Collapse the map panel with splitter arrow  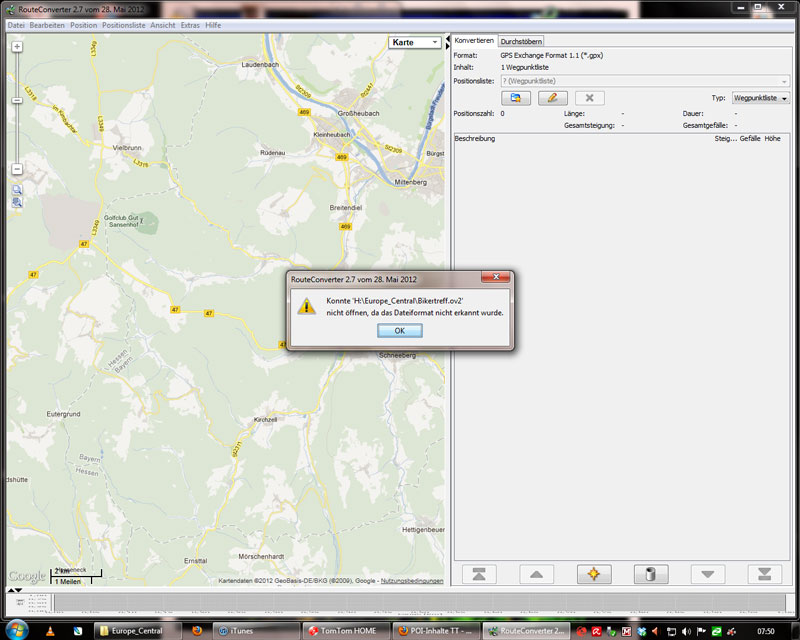pos(448,39)
